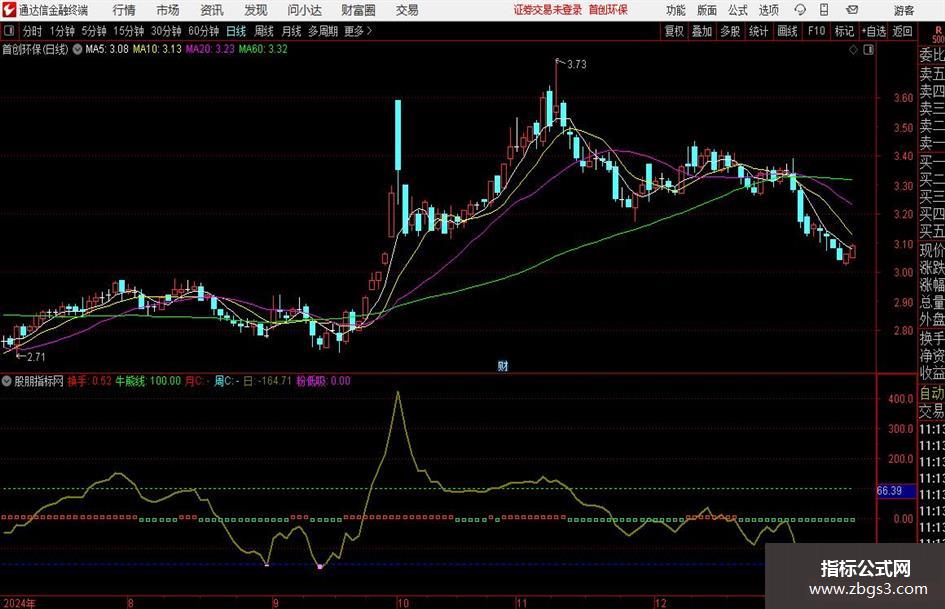Image resolution: width=945 pixels, height=609 pixels.
Task: Switch to 分时 chart tab
Action: (x=32, y=31)
